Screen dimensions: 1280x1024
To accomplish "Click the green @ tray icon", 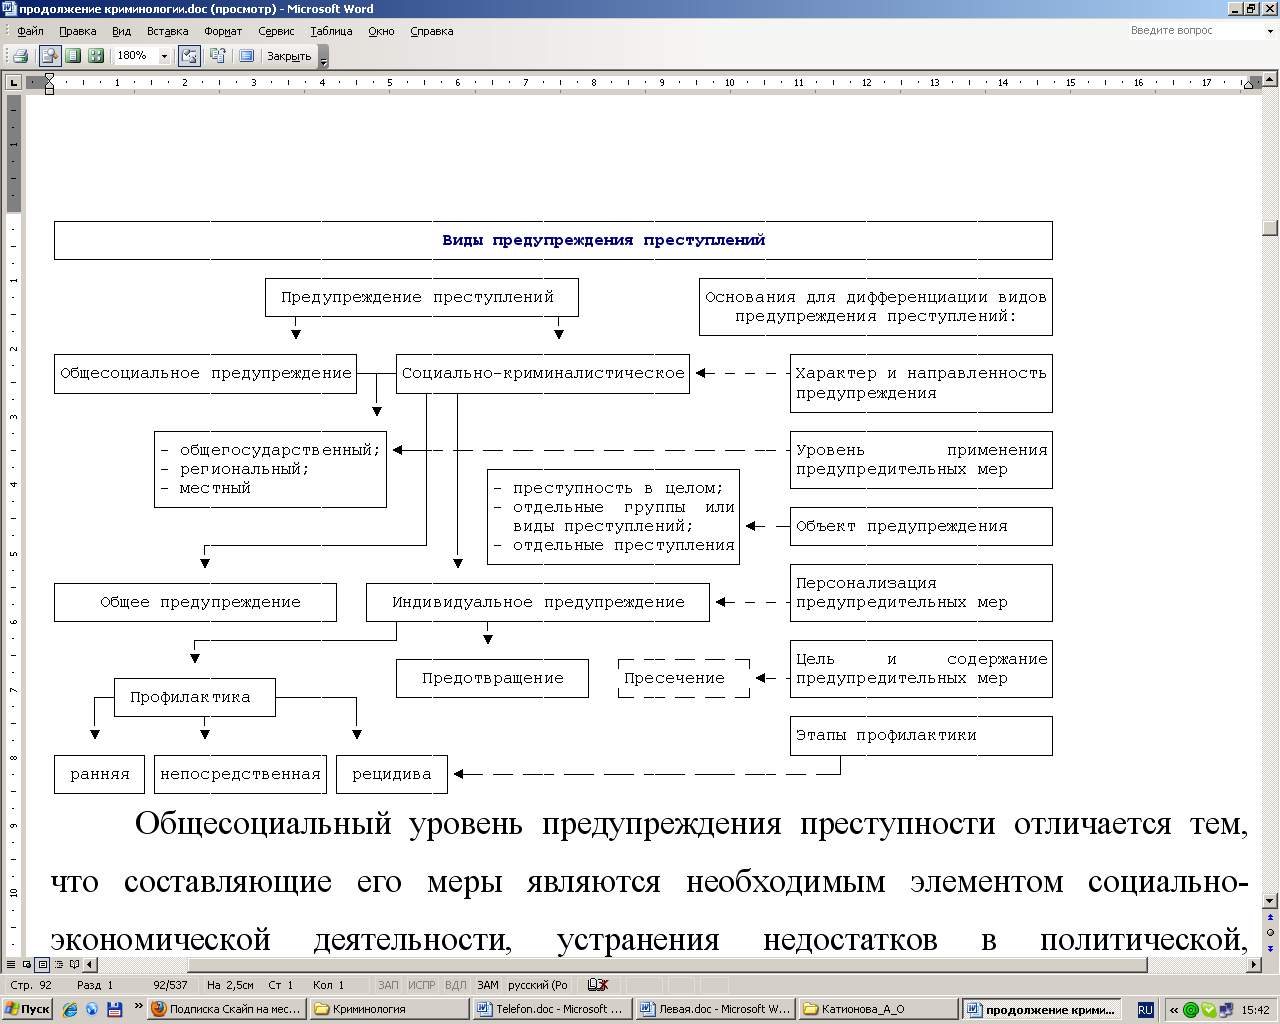I will point(1190,1010).
